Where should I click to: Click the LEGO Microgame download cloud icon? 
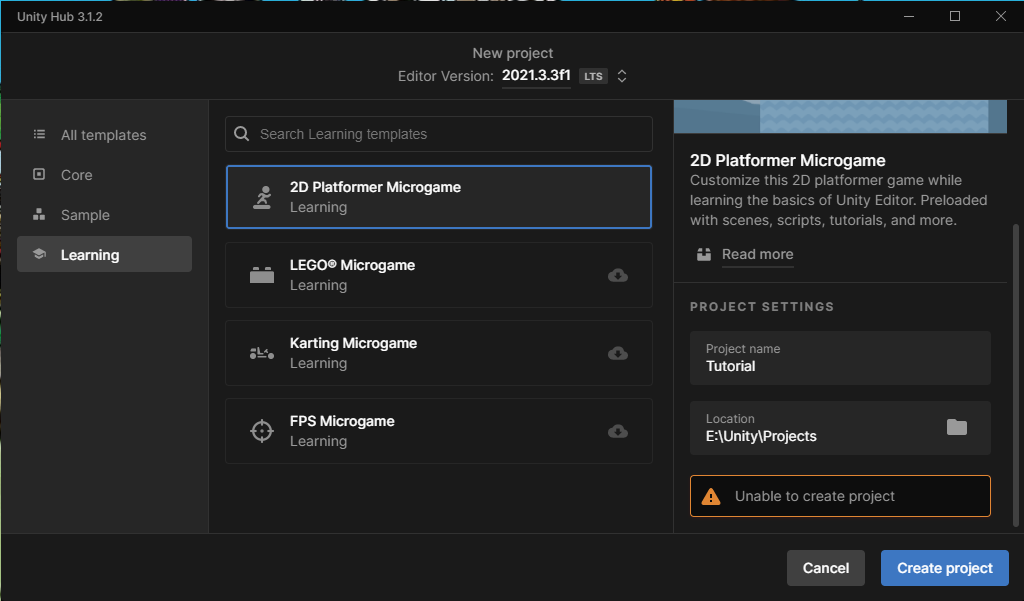pos(618,275)
